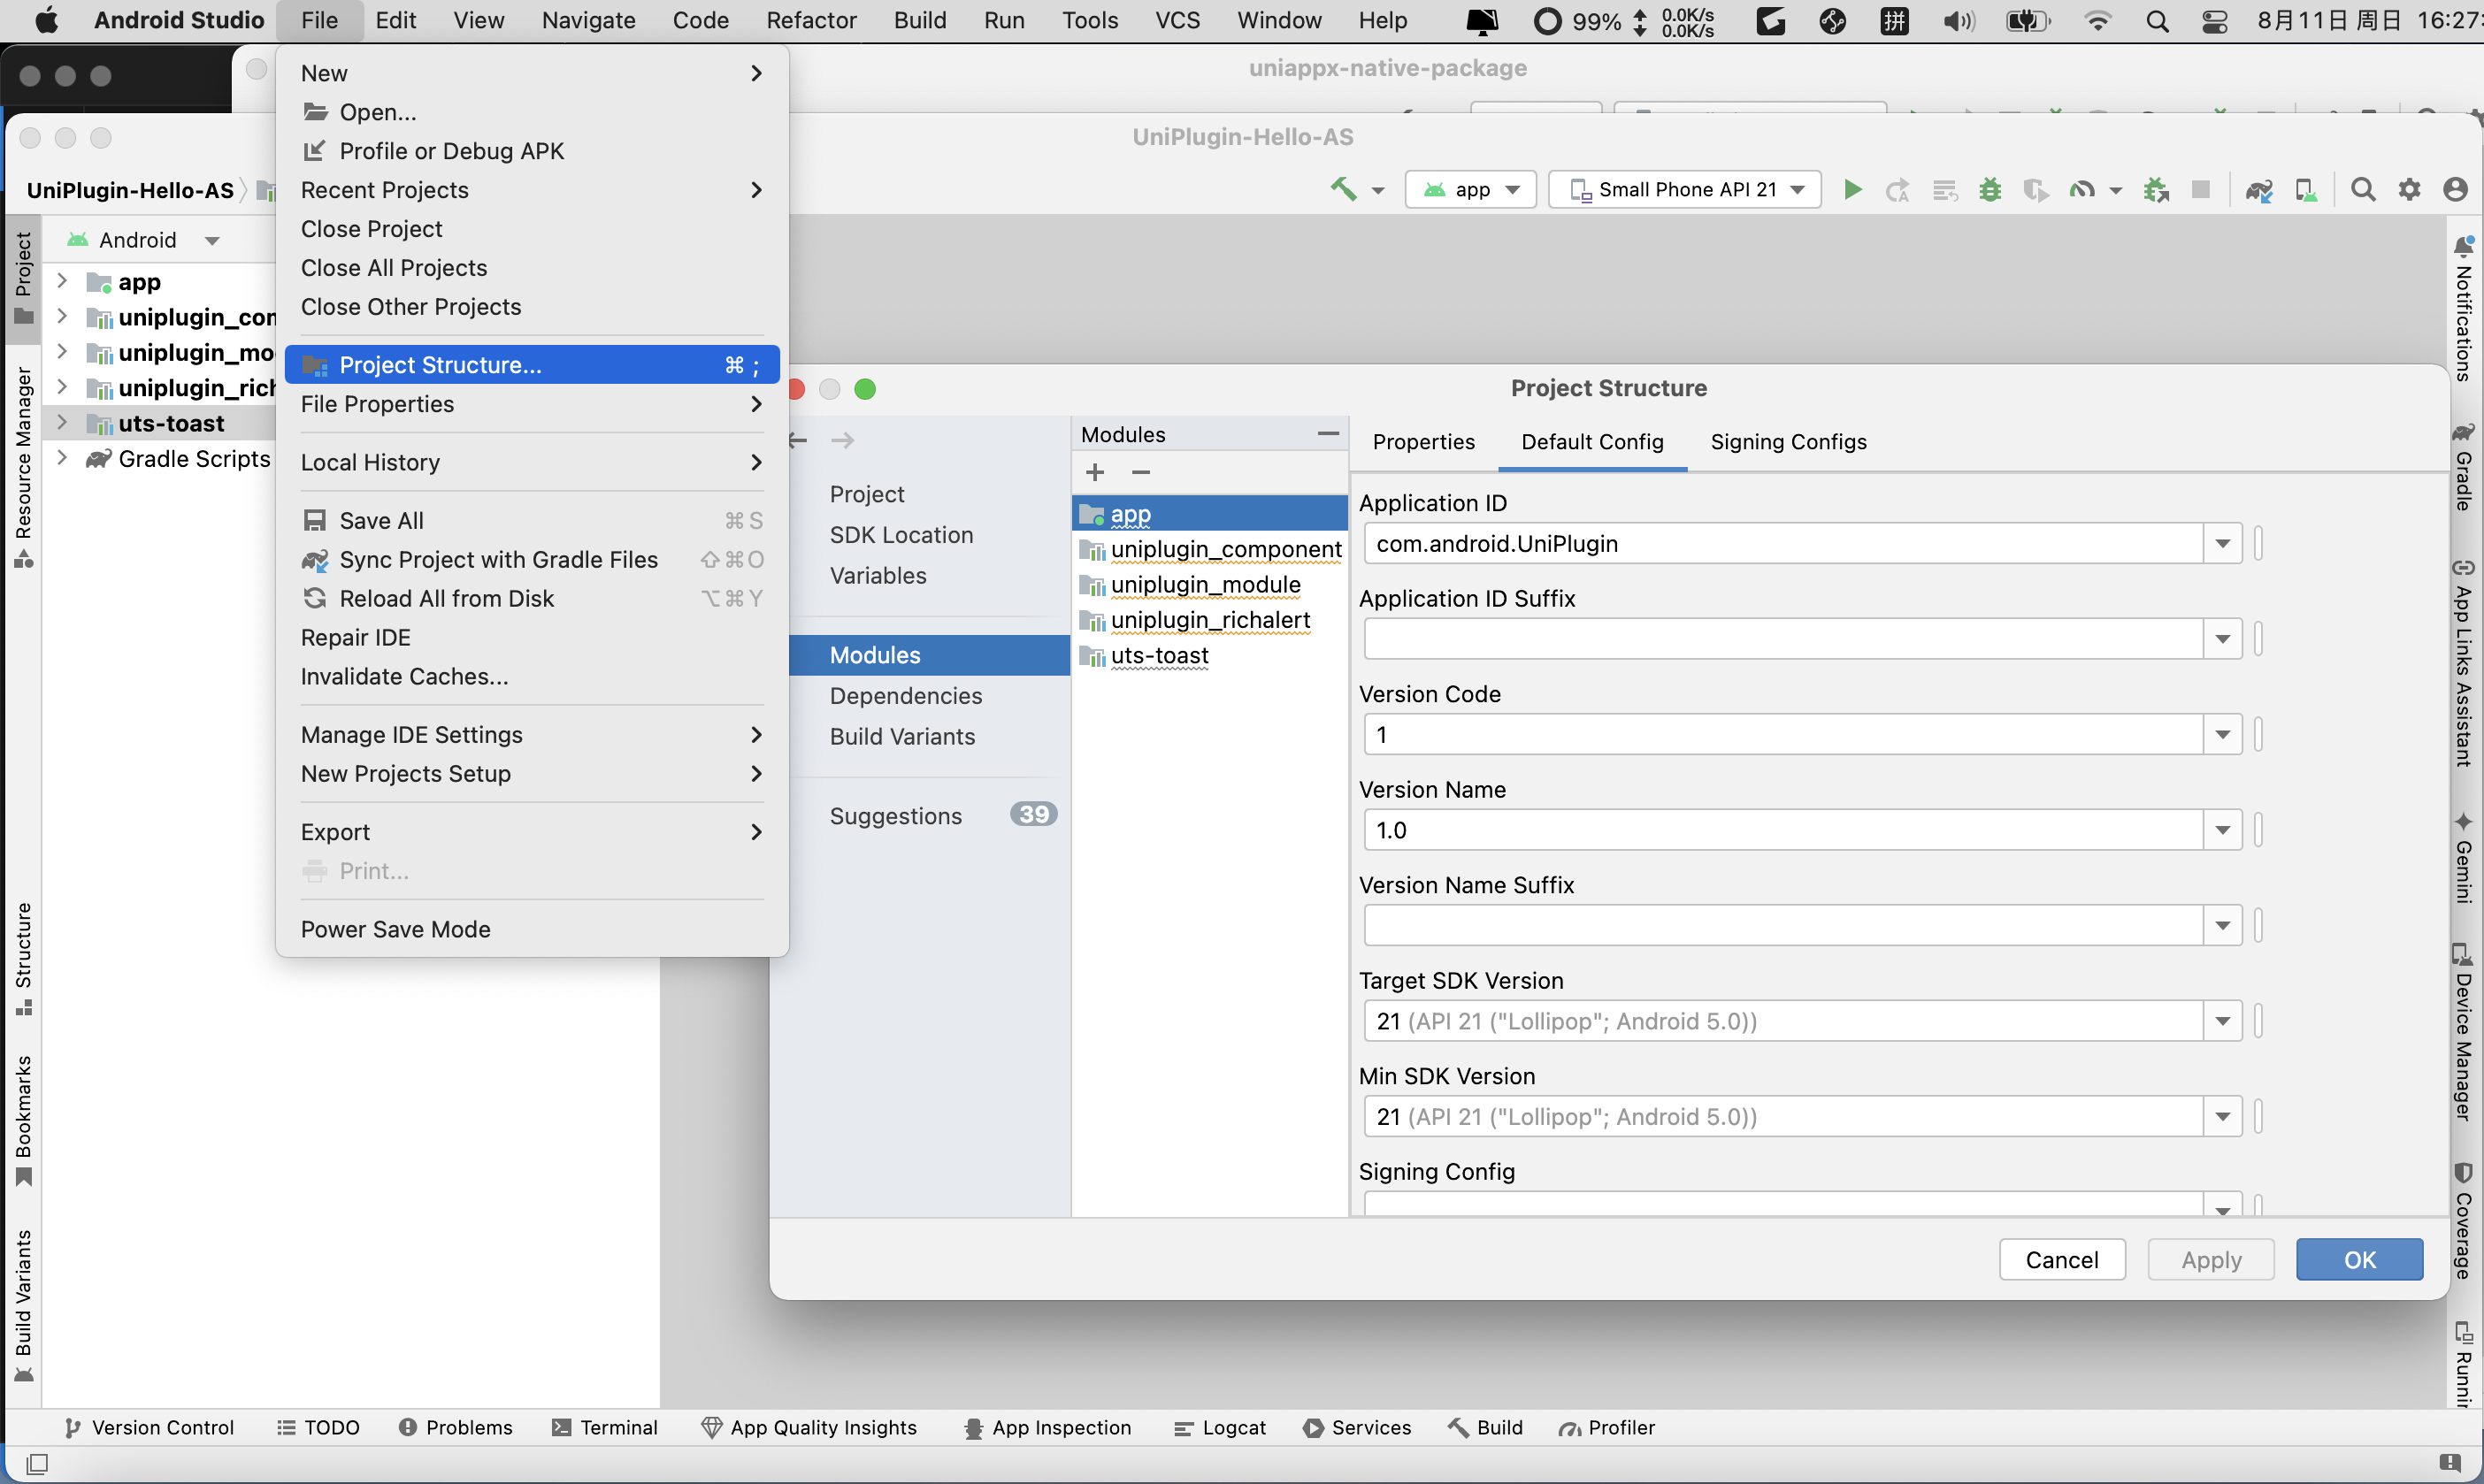Open the Resource Manager tool window

tap(24, 468)
